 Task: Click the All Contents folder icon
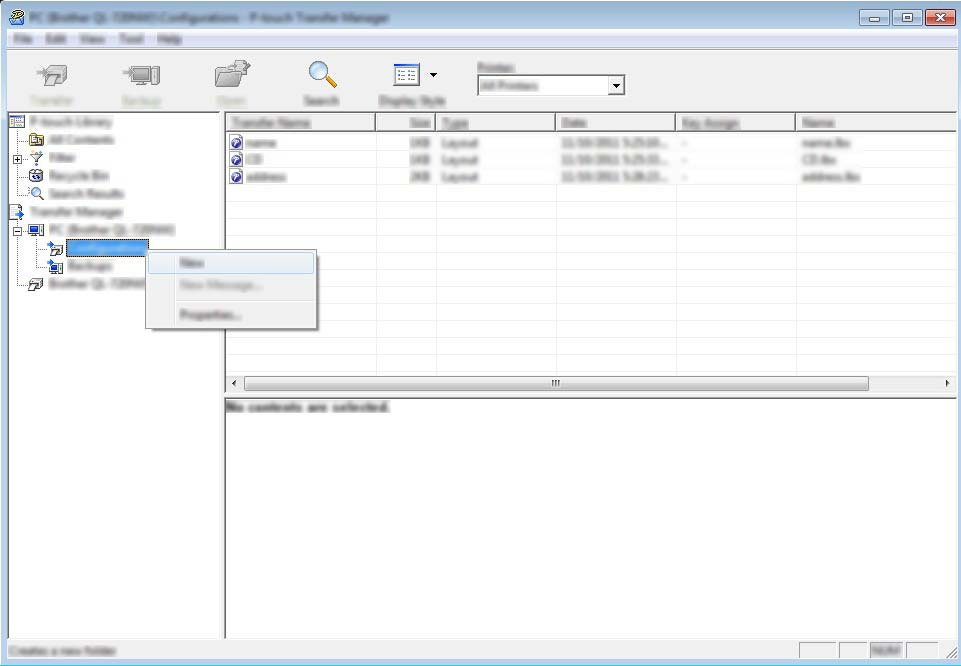pyautogui.click(x=37, y=140)
